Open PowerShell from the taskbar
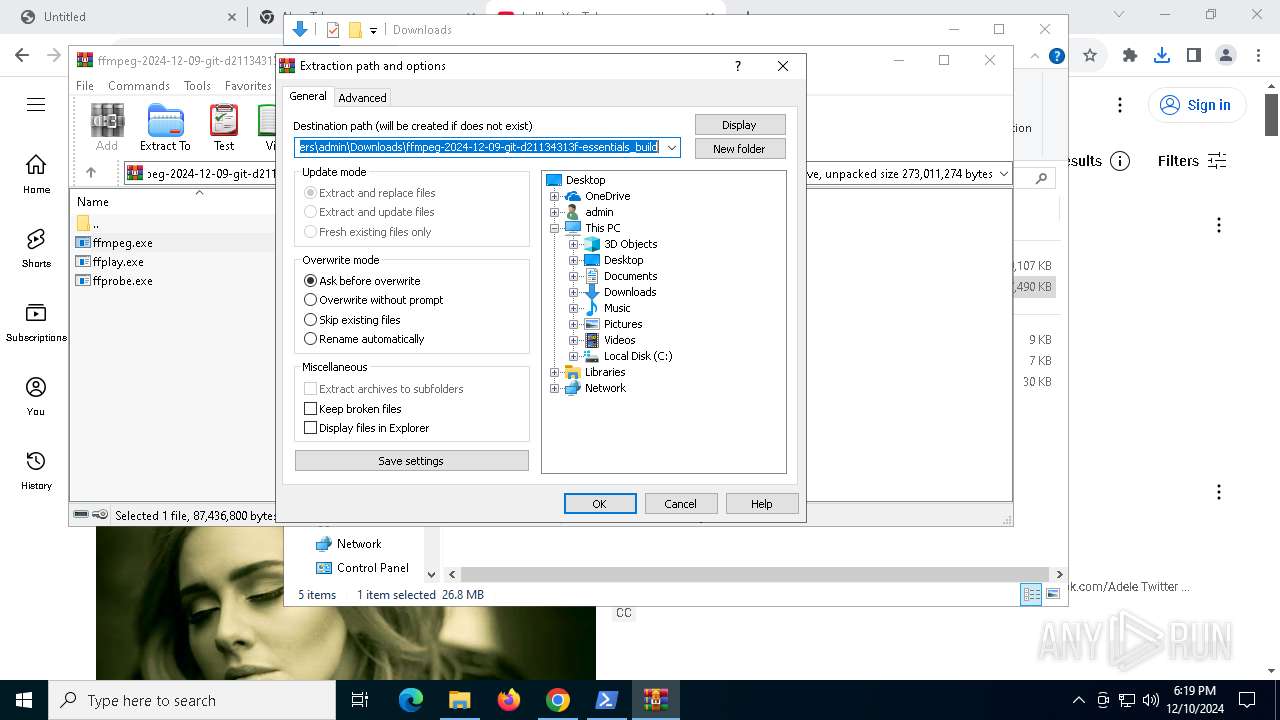1280x720 pixels. pos(607,700)
